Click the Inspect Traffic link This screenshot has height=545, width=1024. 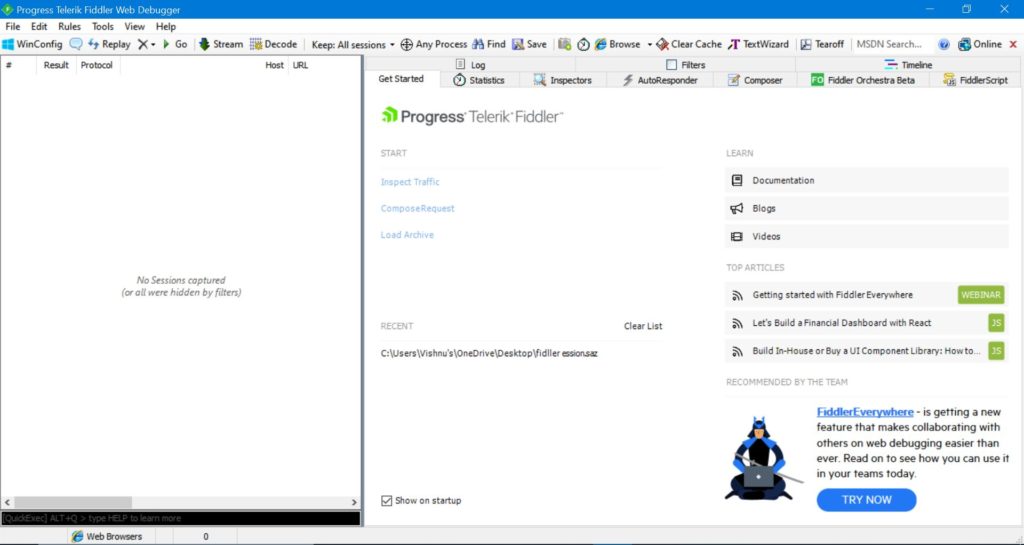410,182
